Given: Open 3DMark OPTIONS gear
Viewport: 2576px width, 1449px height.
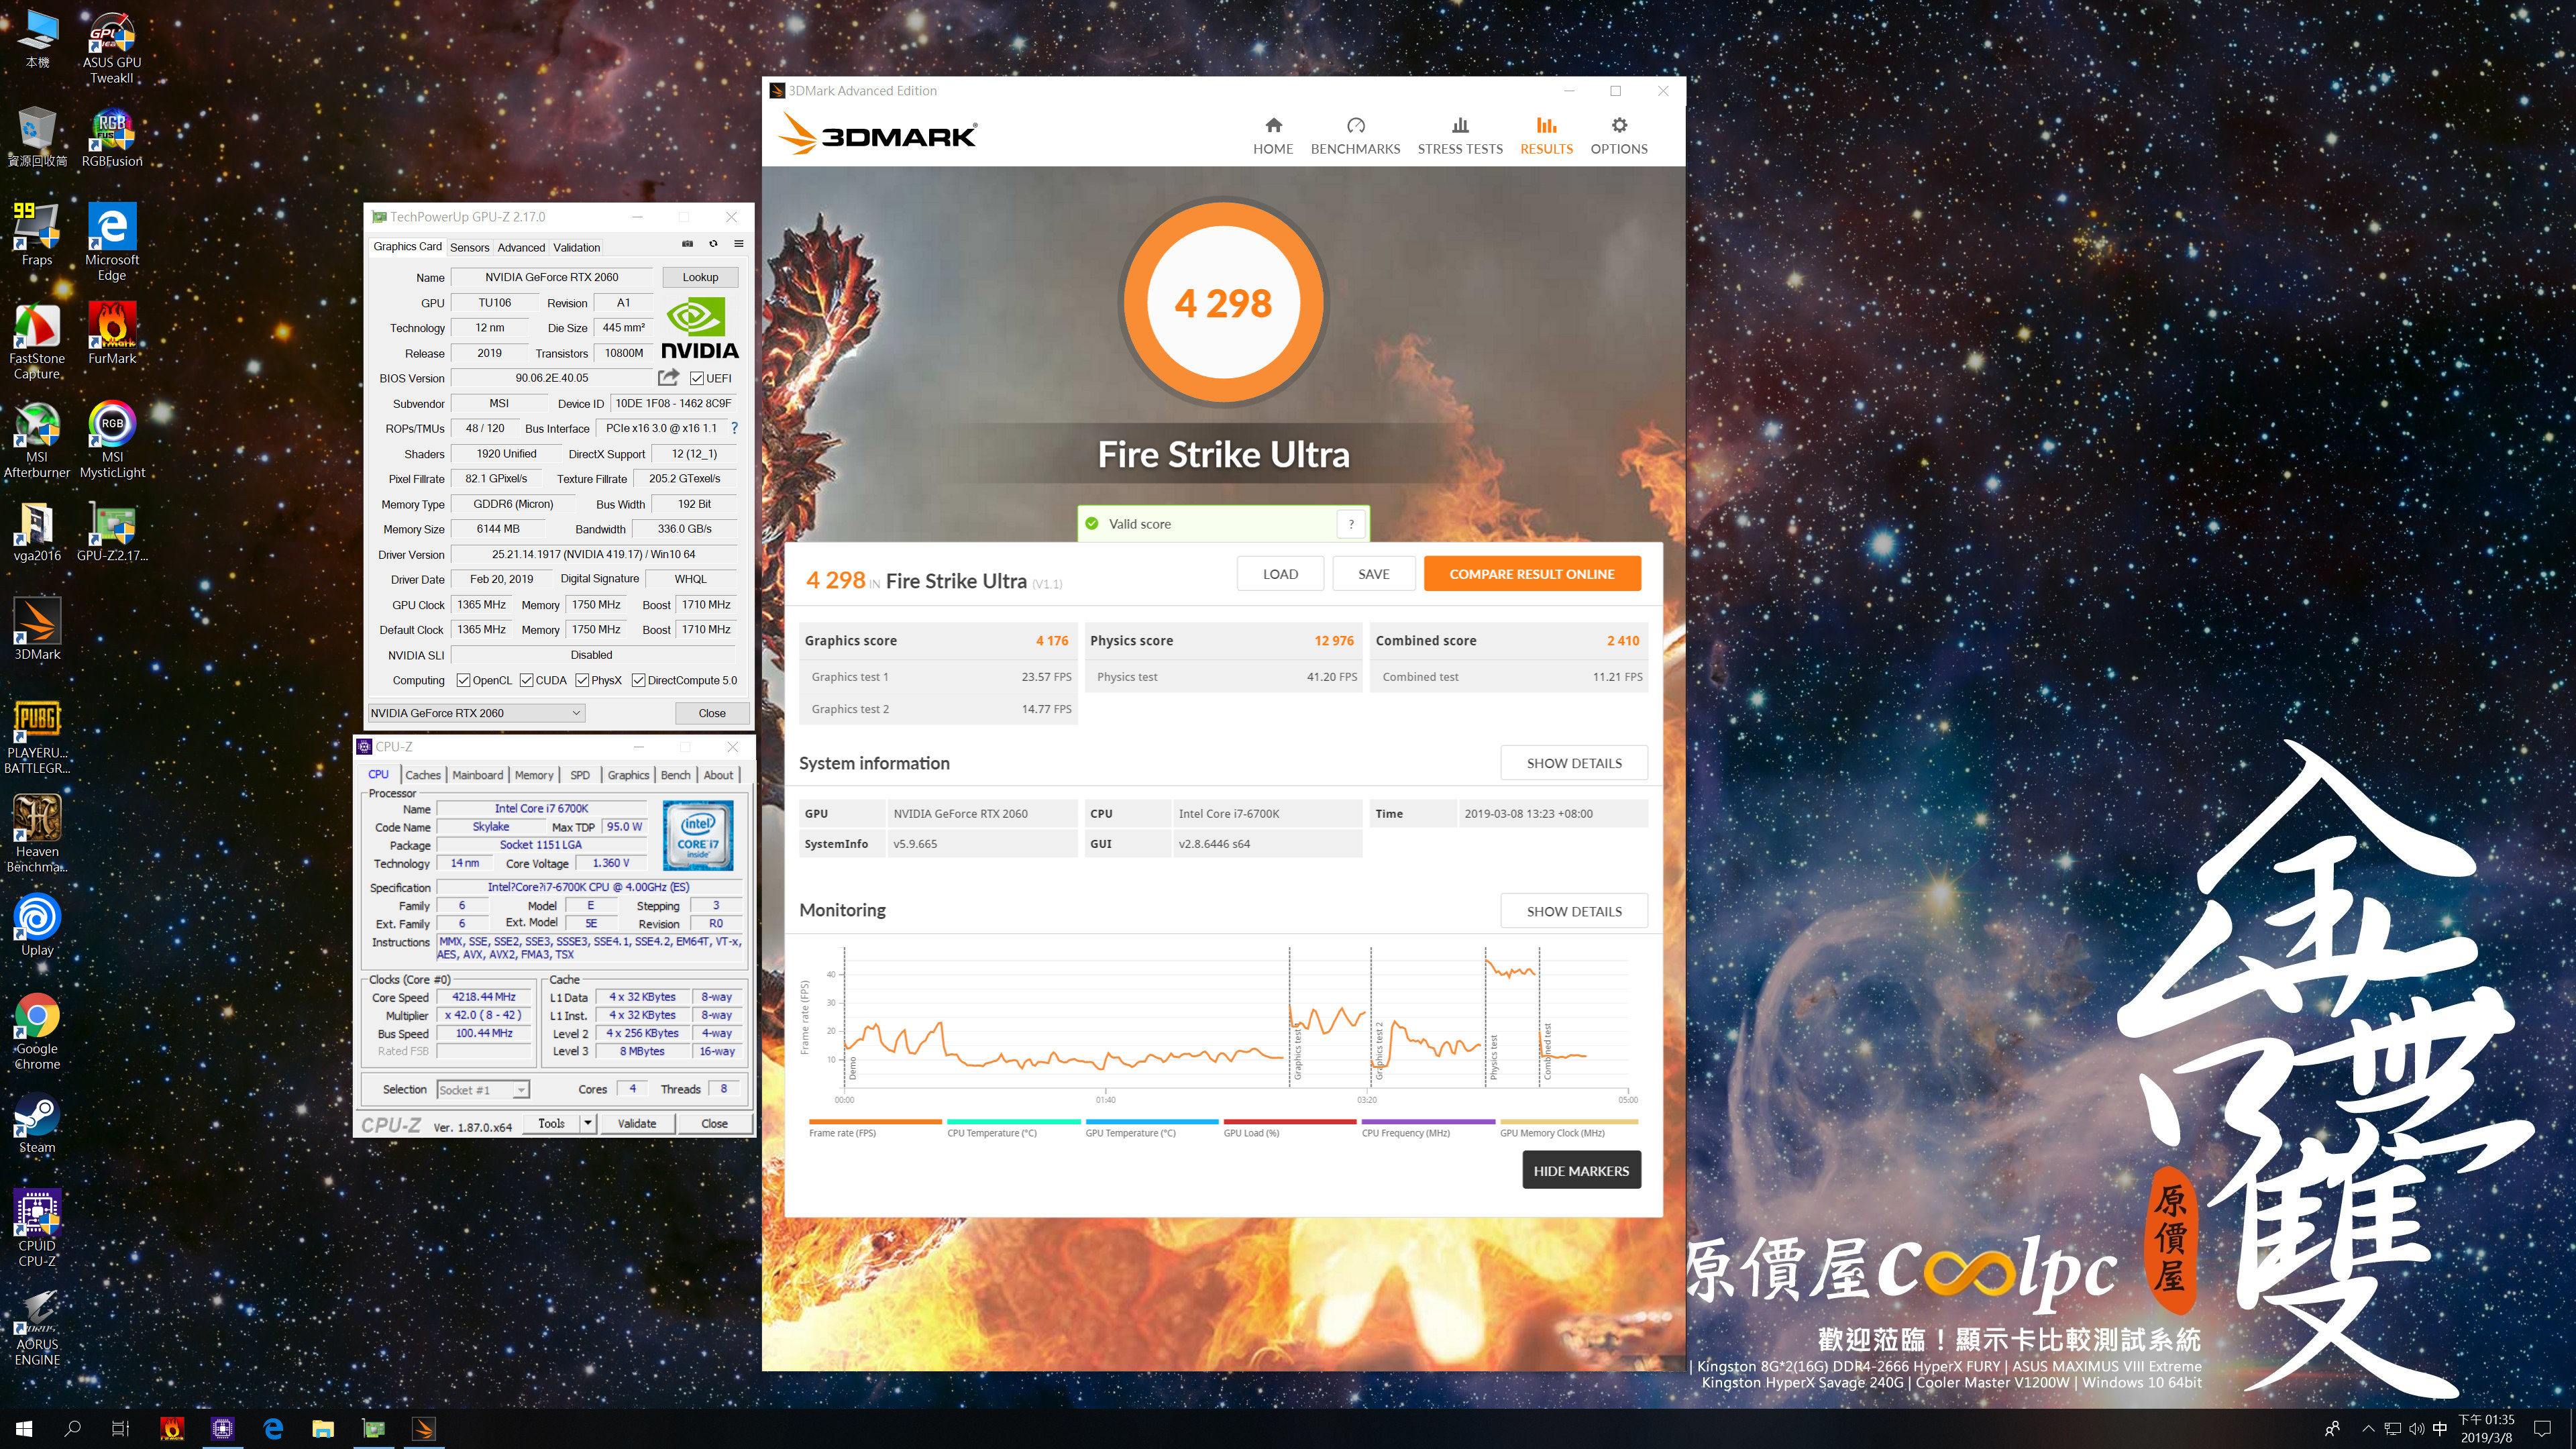Looking at the screenshot, I should click(1618, 136).
